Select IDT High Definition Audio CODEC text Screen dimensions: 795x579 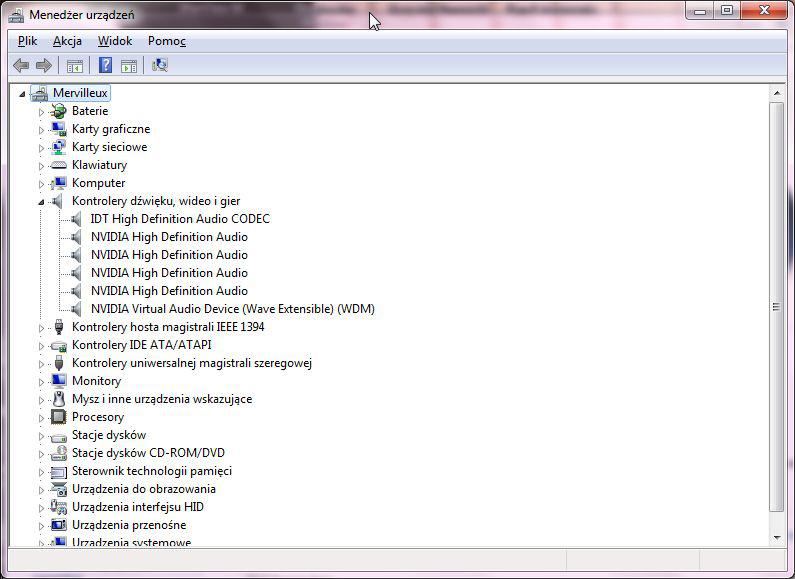click(180, 219)
